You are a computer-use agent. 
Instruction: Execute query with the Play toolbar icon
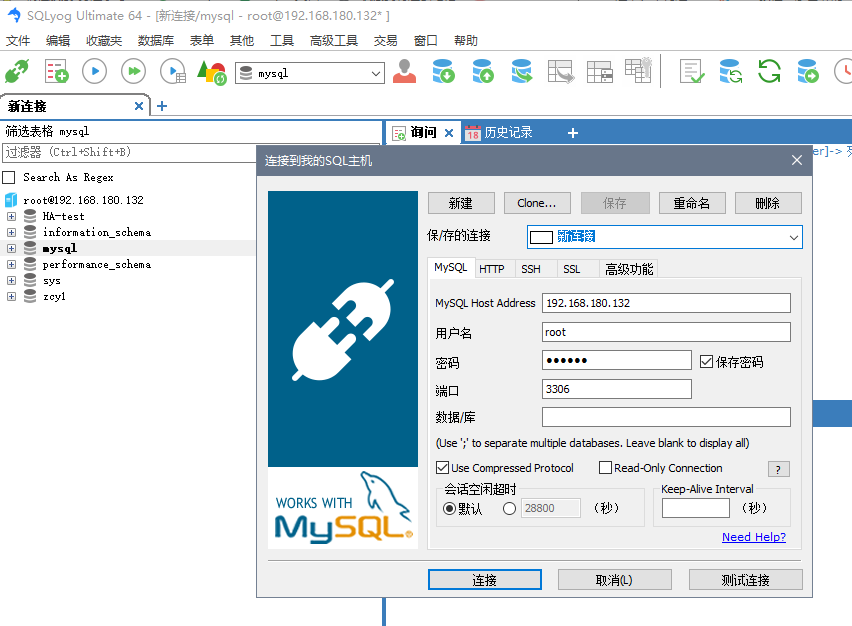93,71
